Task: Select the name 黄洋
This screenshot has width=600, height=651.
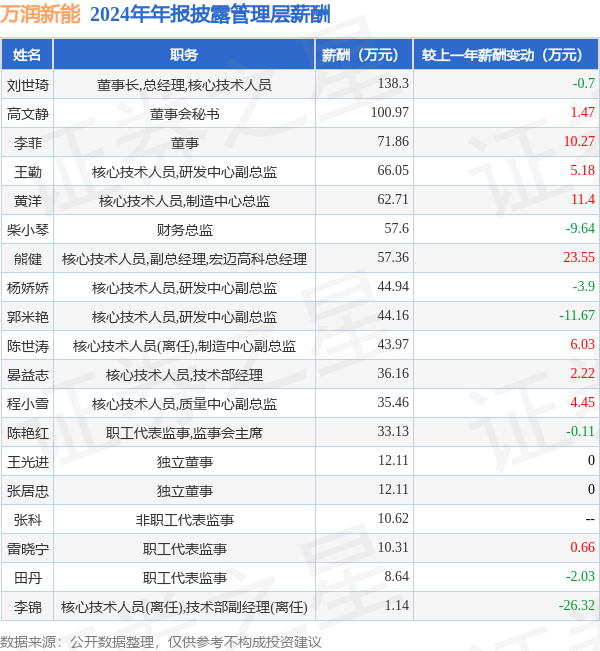Action: point(28,201)
